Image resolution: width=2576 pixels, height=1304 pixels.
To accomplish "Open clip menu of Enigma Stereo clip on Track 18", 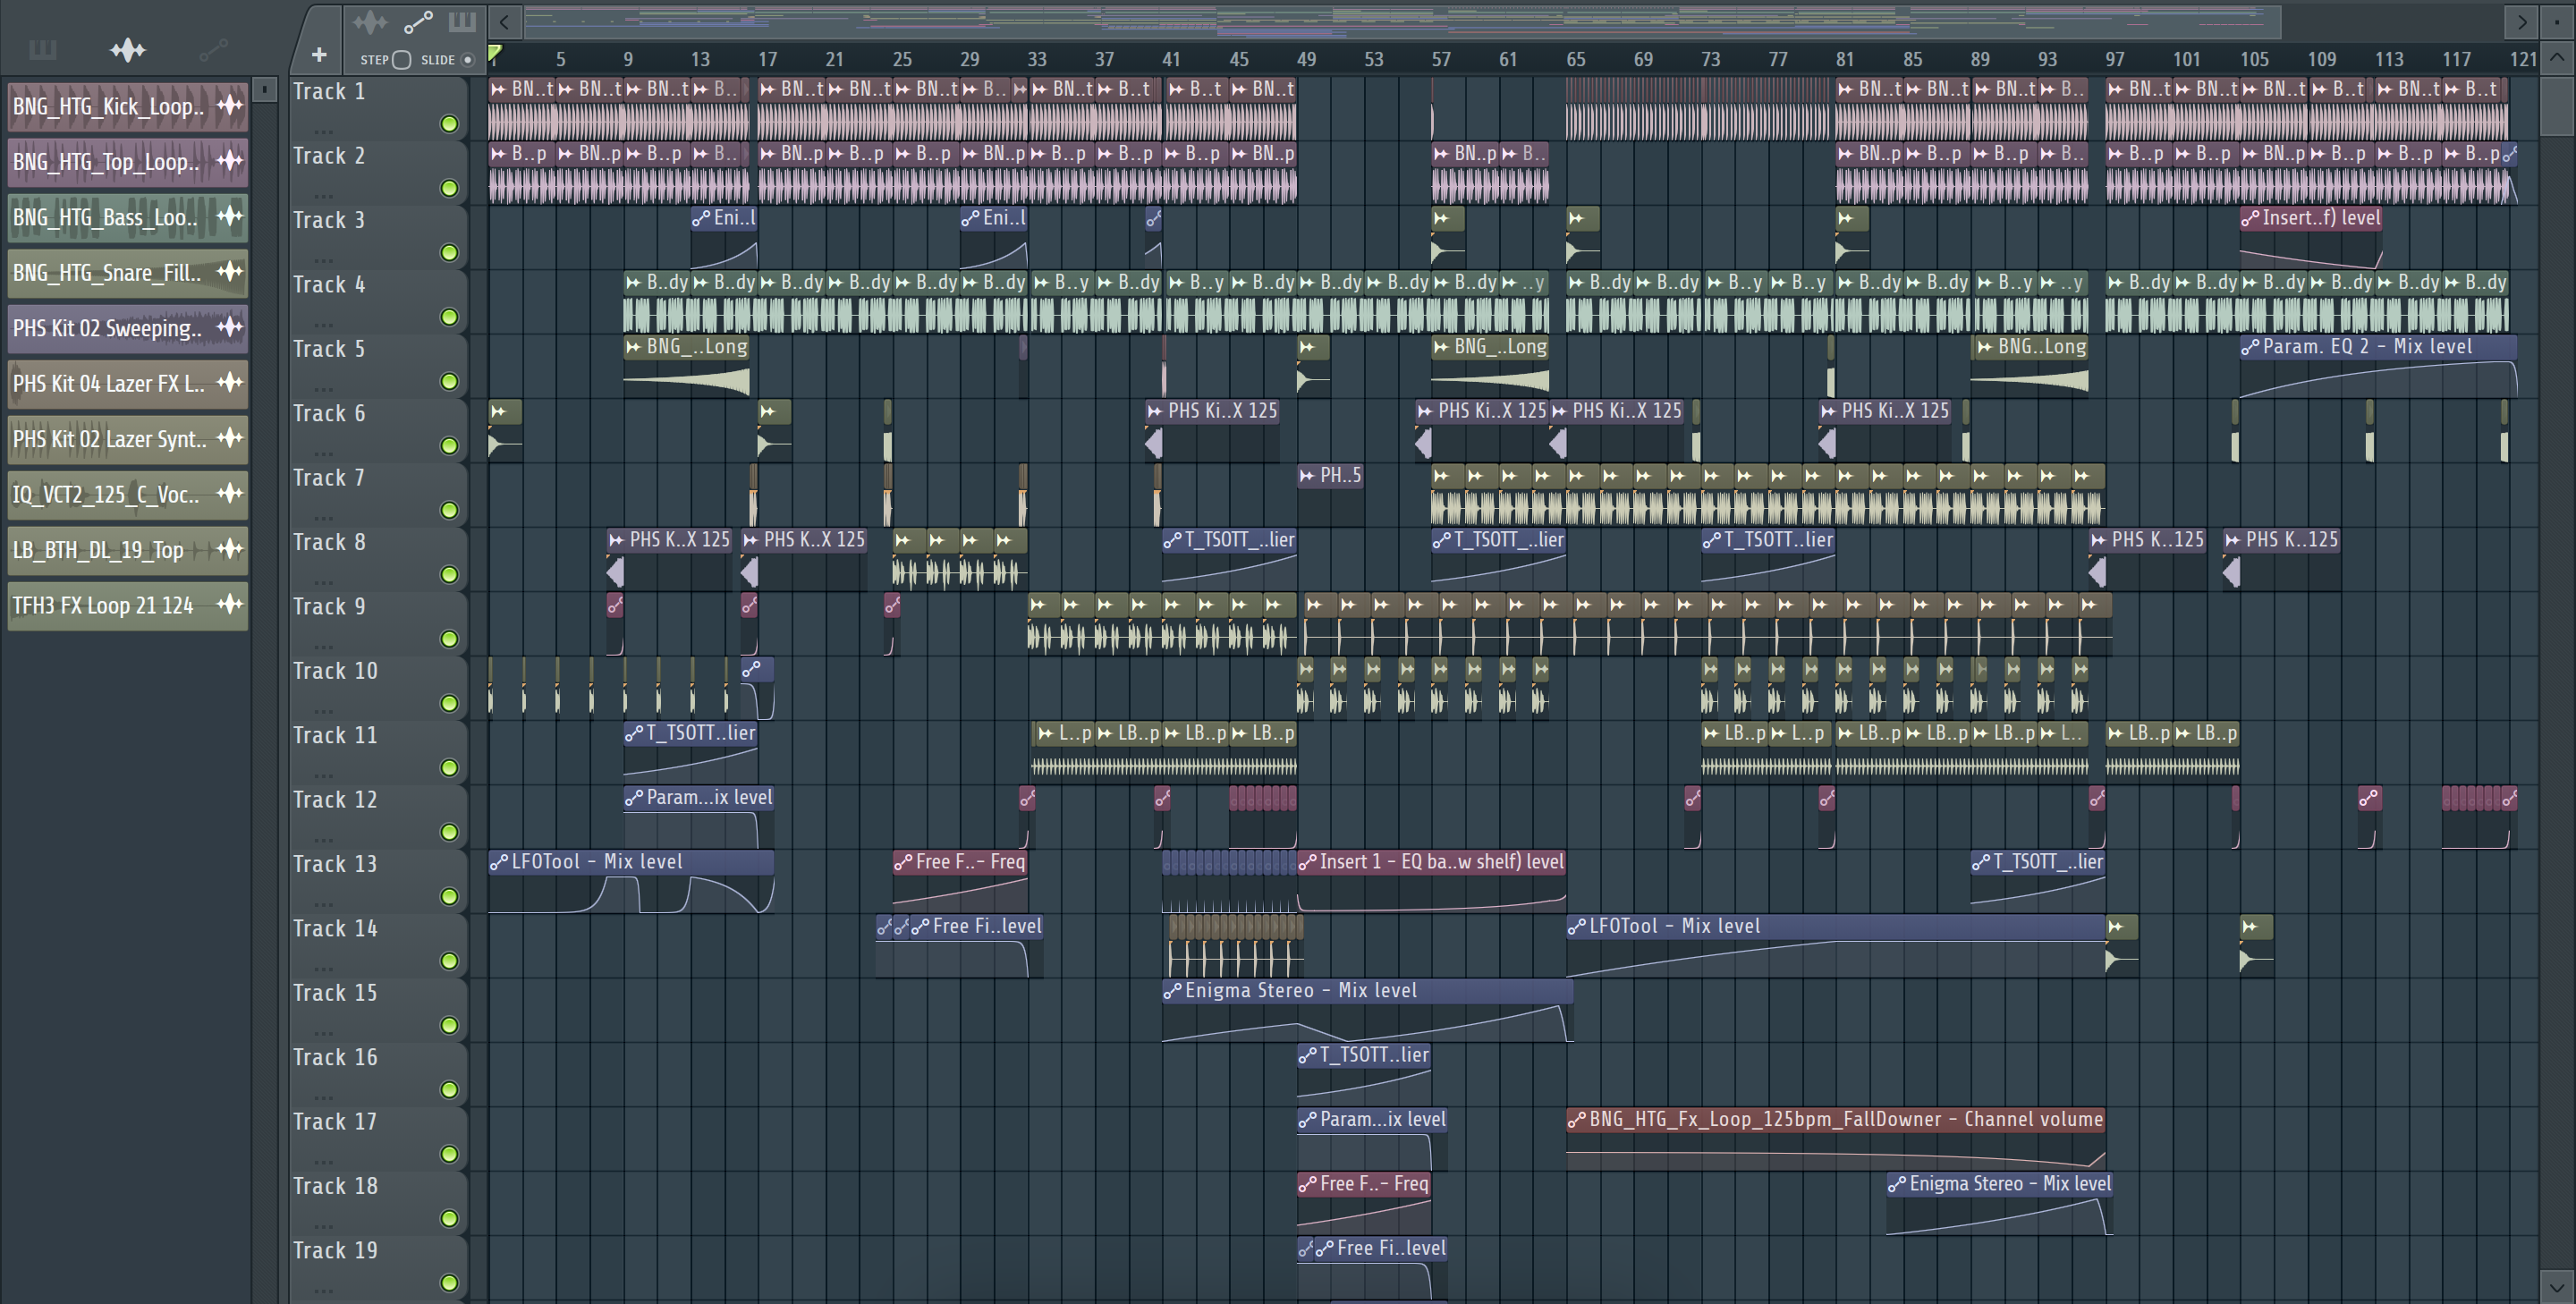I will click(x=1897, y=1184).
